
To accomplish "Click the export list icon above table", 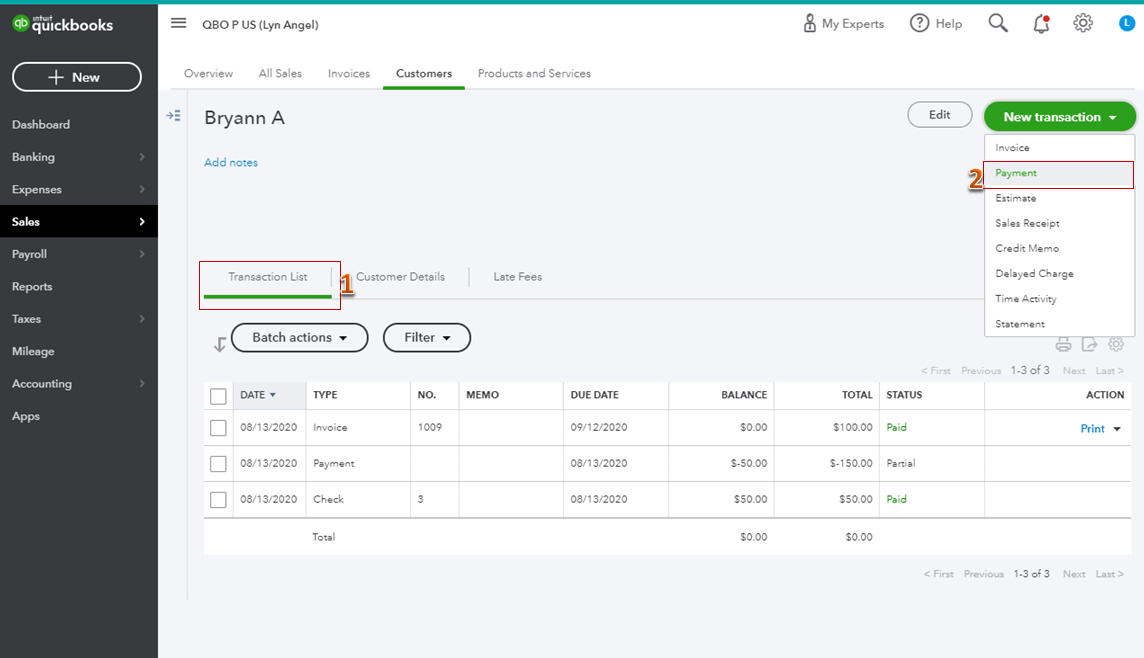I will click(1089, 344).
